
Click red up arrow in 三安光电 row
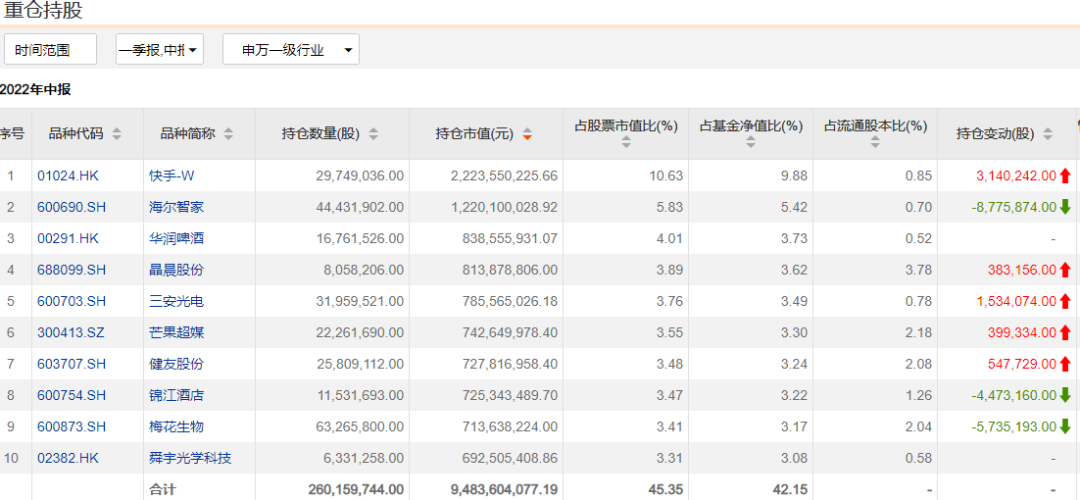tap(1066, 301)
